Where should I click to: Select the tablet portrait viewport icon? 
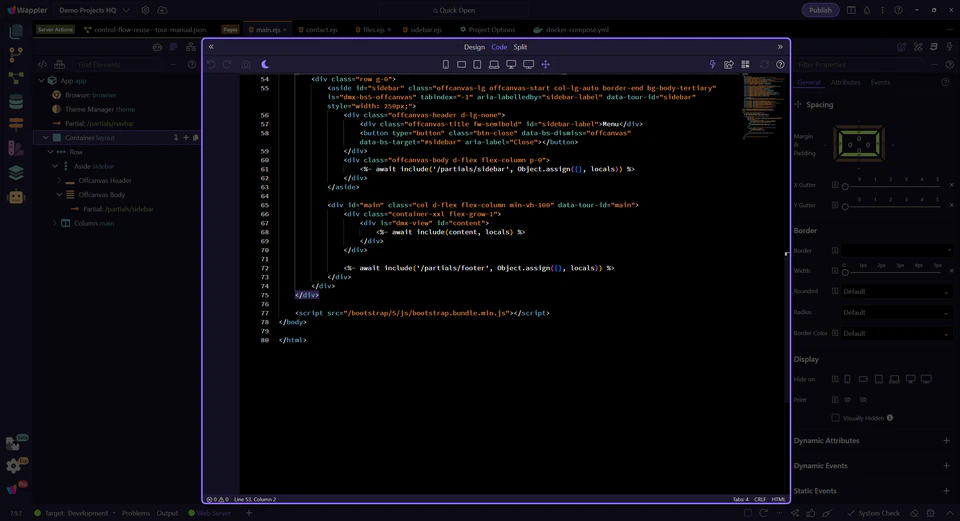(478, 64)
